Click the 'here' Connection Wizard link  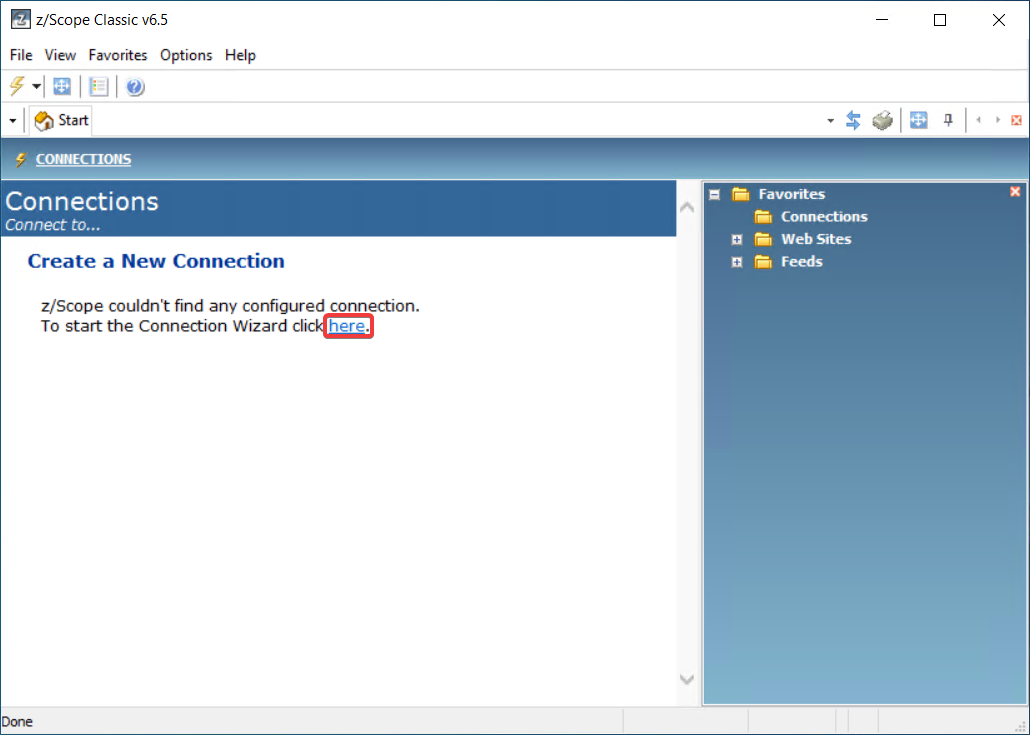click(347, 326)
